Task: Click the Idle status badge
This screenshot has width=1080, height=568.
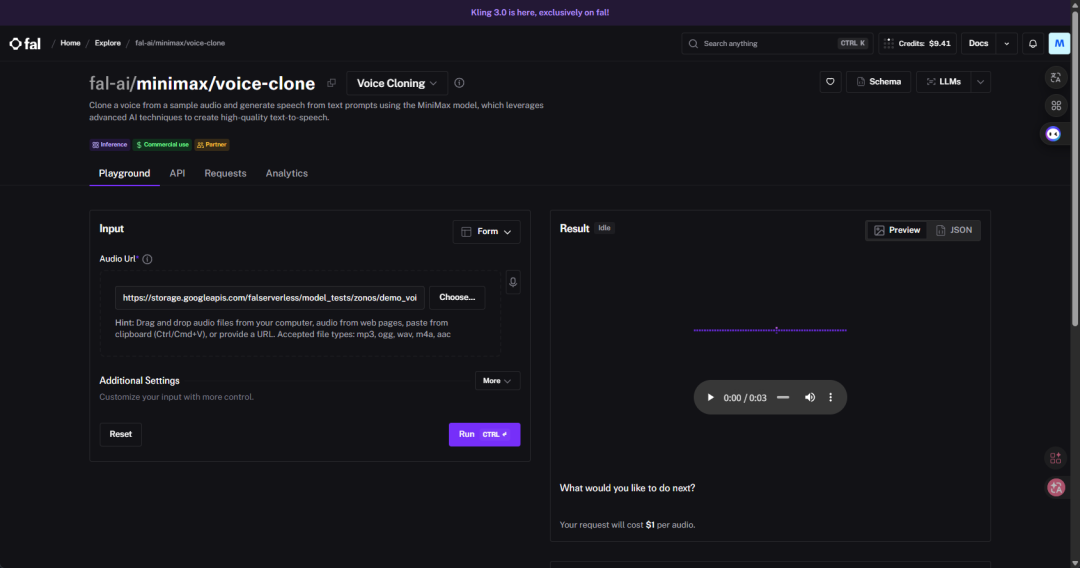Action: pos(604,228)
